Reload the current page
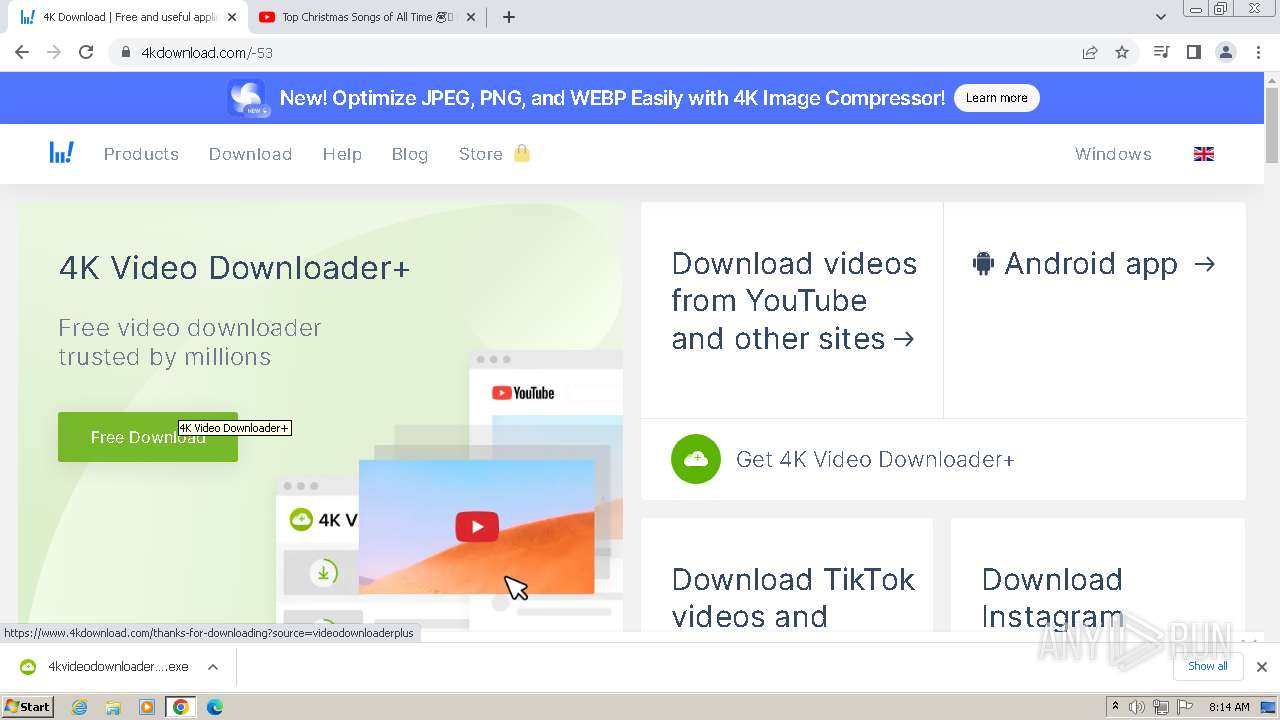The height and width of the screenshot is (720, 1280). coord(86,52)
